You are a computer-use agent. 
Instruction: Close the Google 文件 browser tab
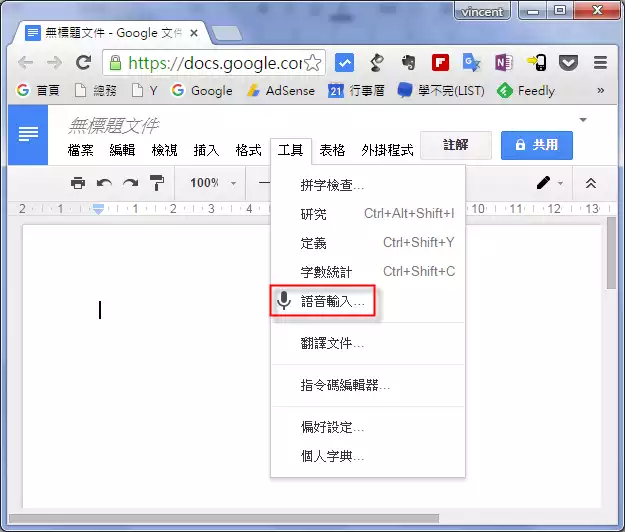coord(194,33)
